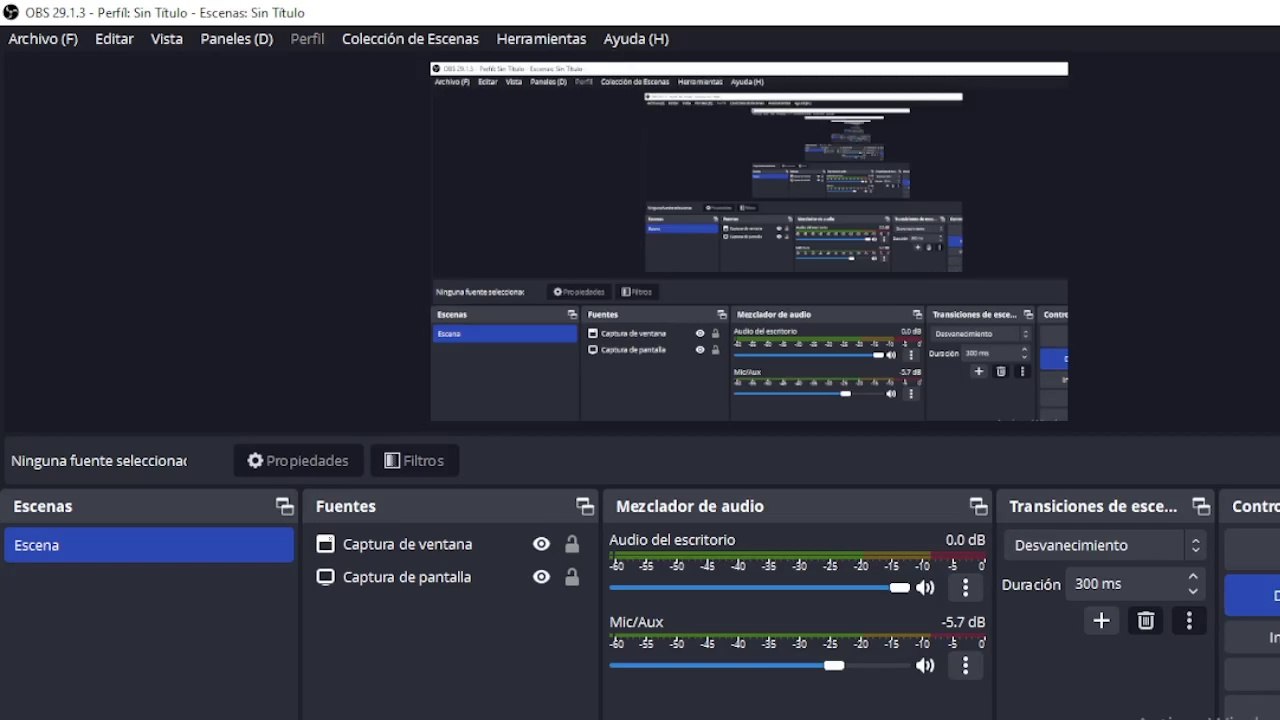Pop out the Transiciones de escena panel
Image resolution: width=1280 pixels, height=720 pixels.
(1201, 506)
